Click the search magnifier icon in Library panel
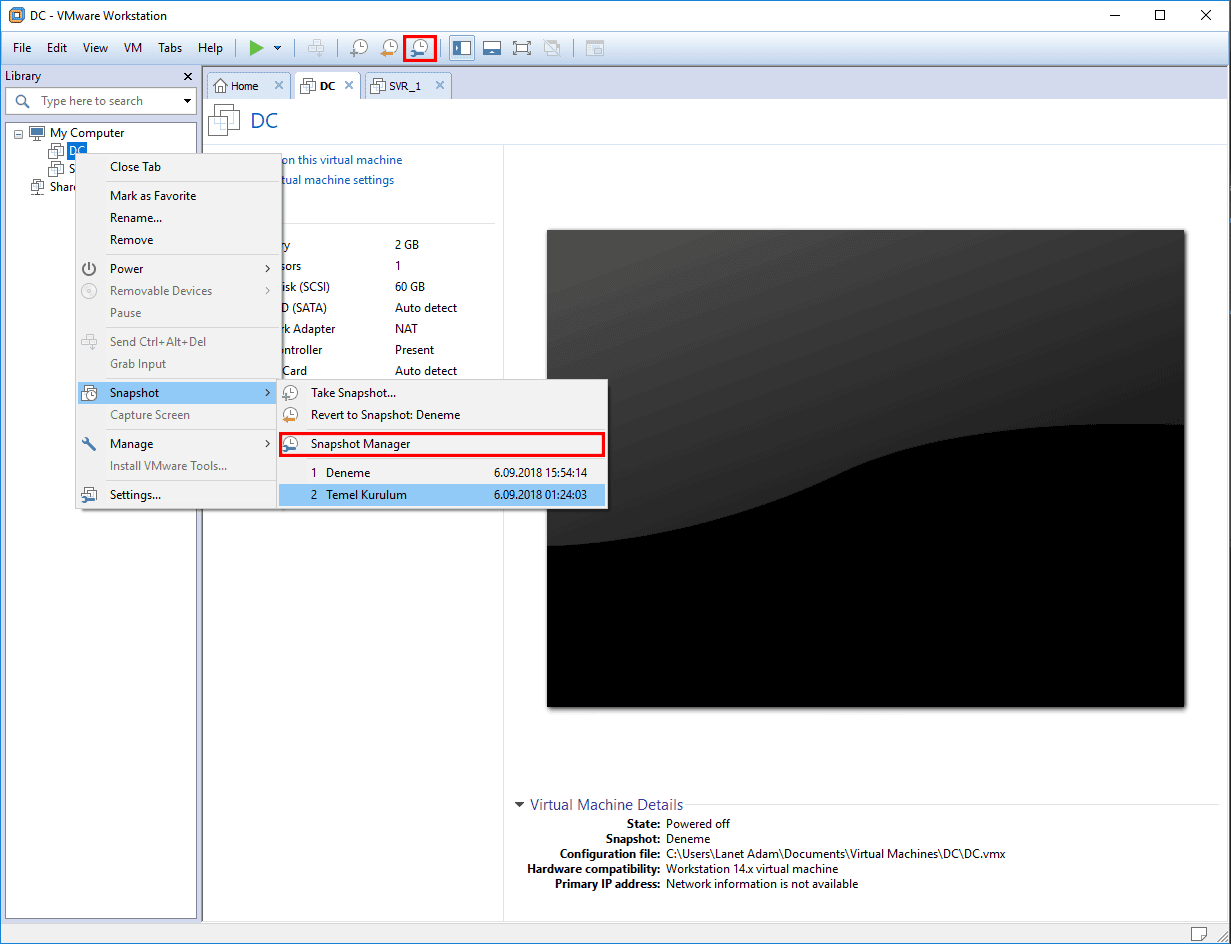 pos(22,100)
